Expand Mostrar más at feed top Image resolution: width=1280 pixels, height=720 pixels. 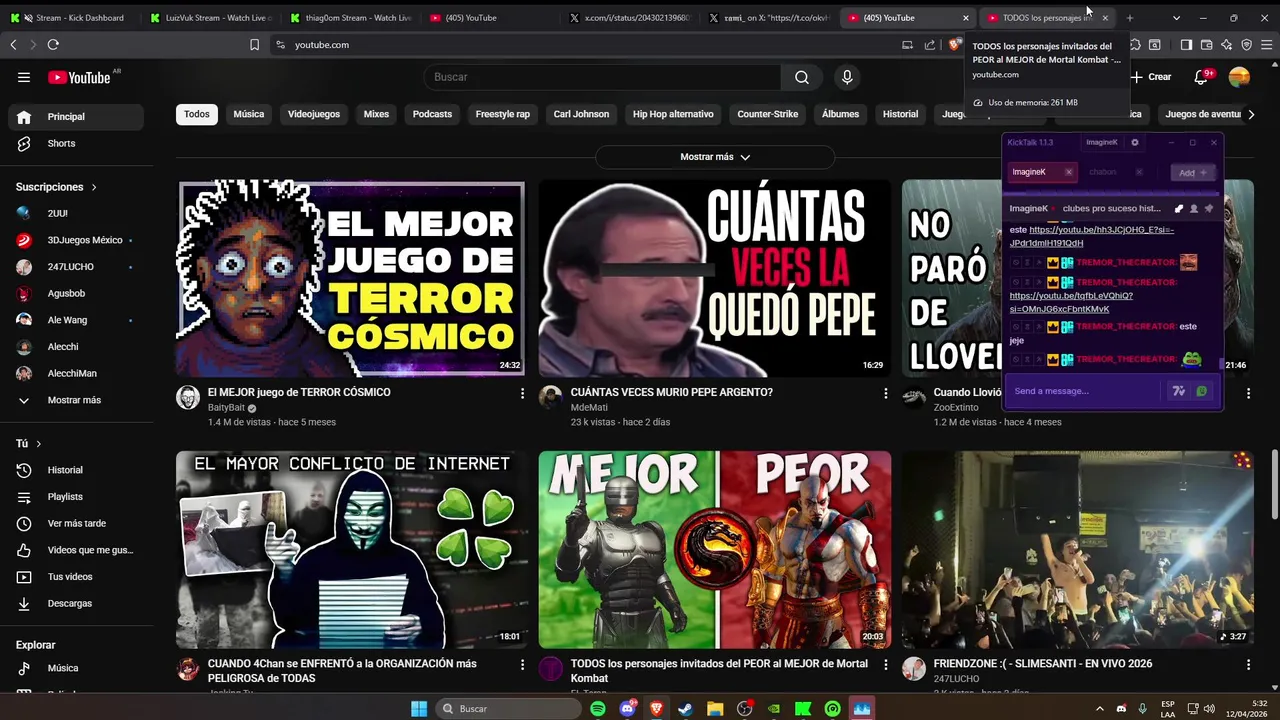tap(715, 157)
